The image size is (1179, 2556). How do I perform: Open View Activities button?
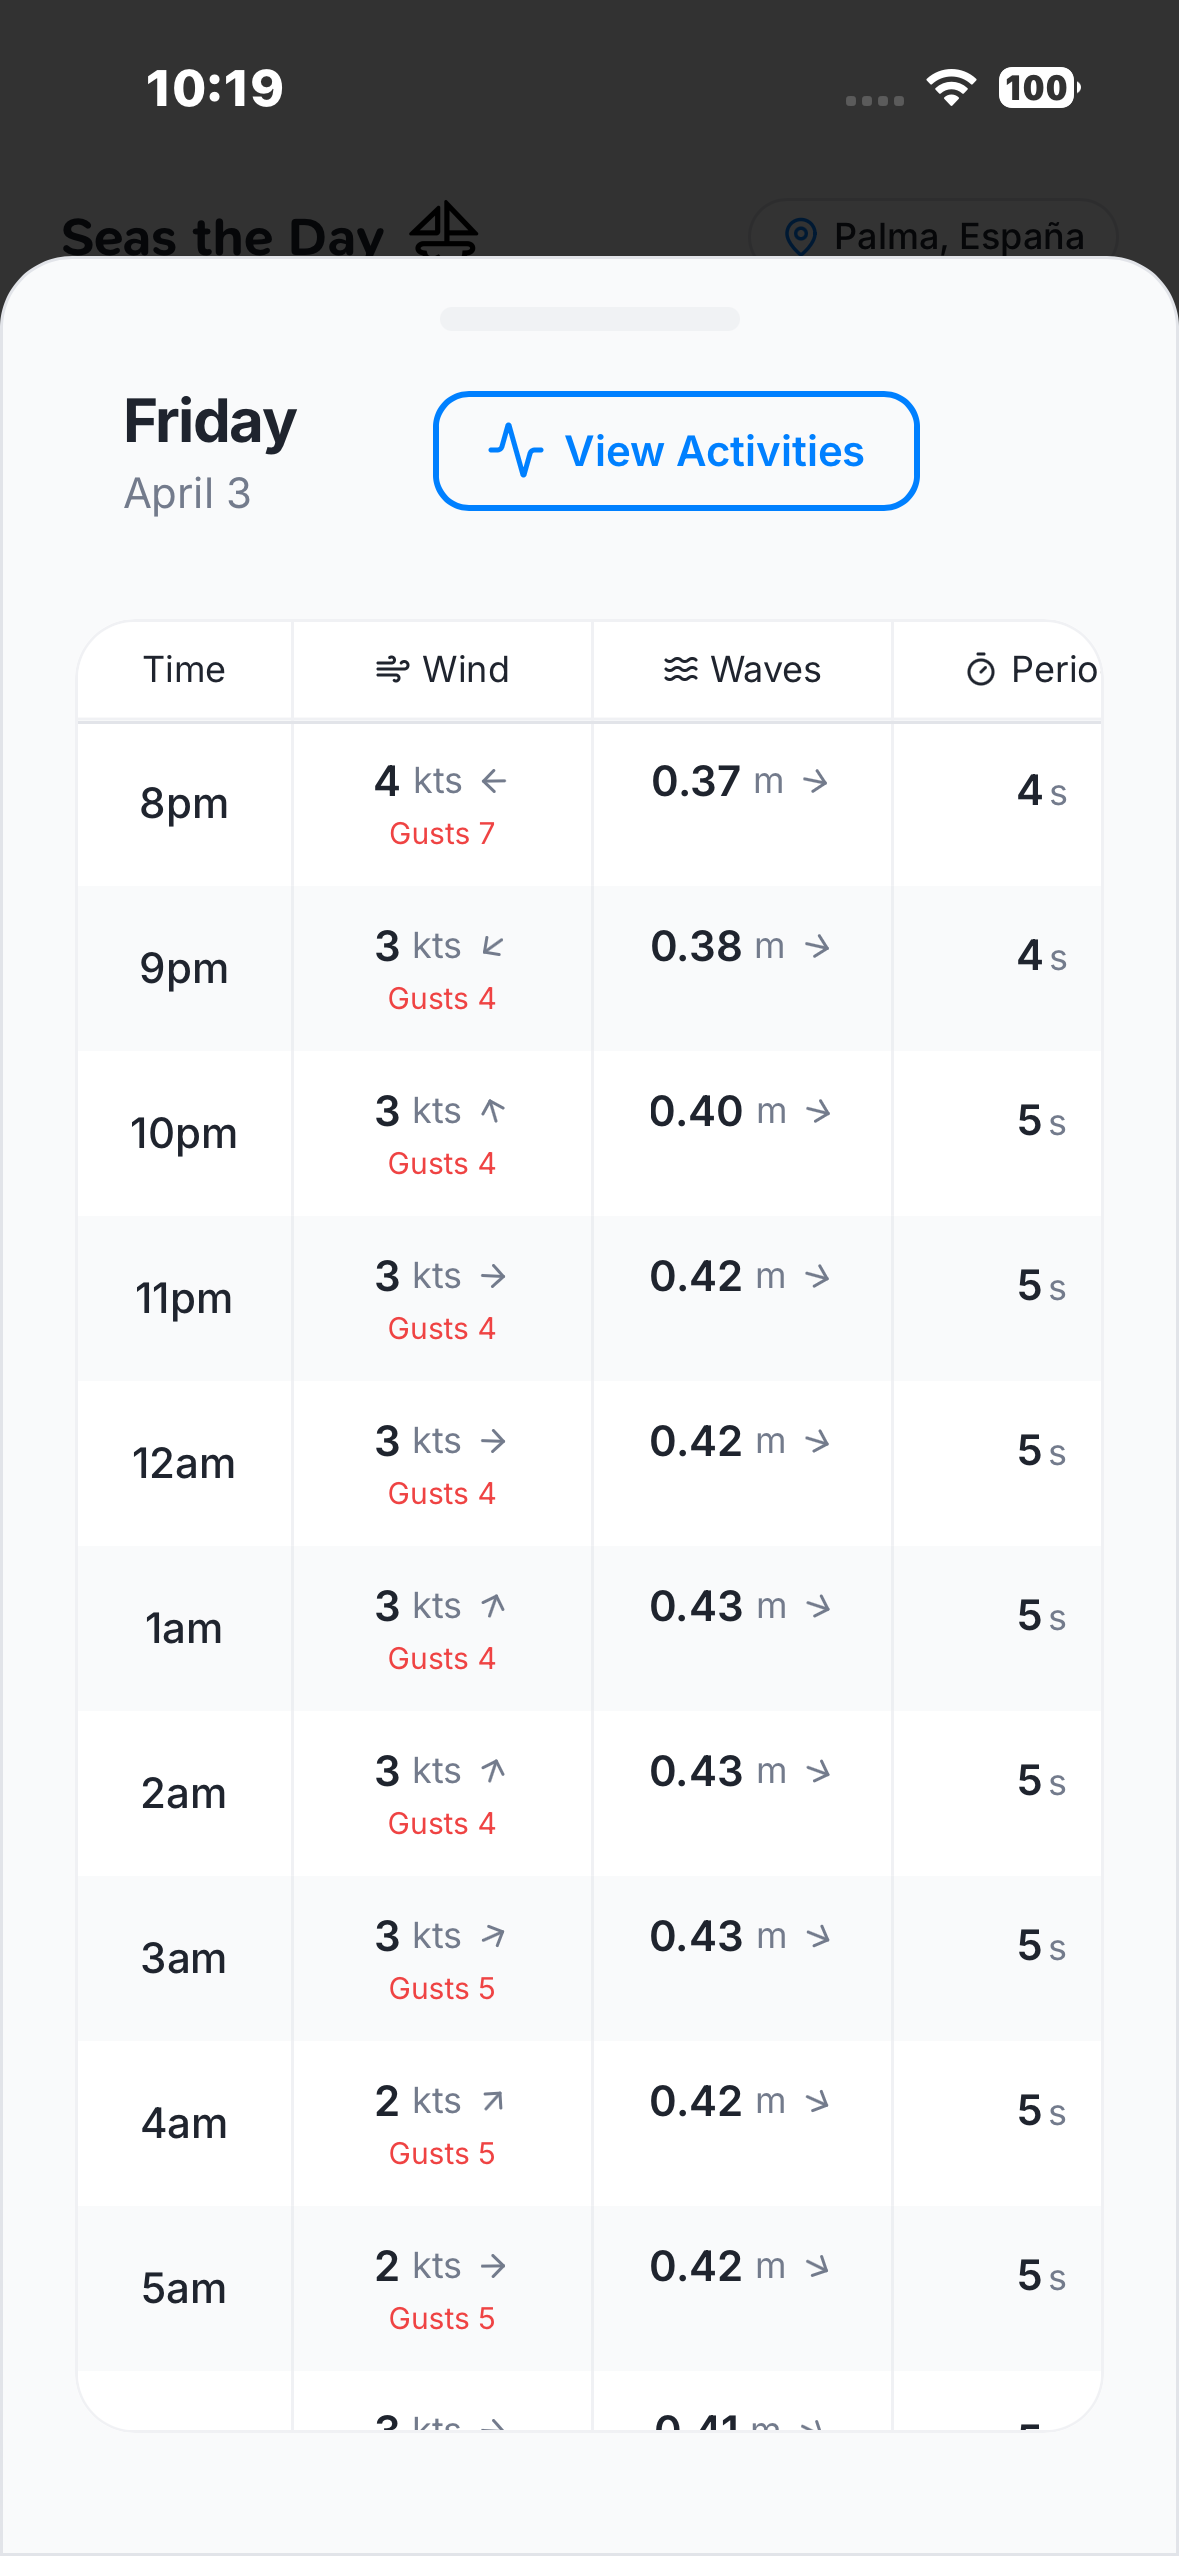pos(676,451)
